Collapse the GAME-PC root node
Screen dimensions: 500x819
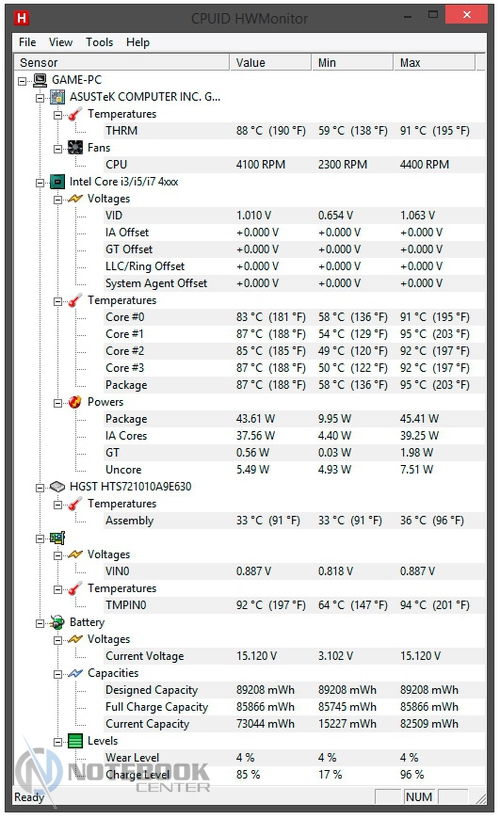pyautogui.click(x=22, y=81)
